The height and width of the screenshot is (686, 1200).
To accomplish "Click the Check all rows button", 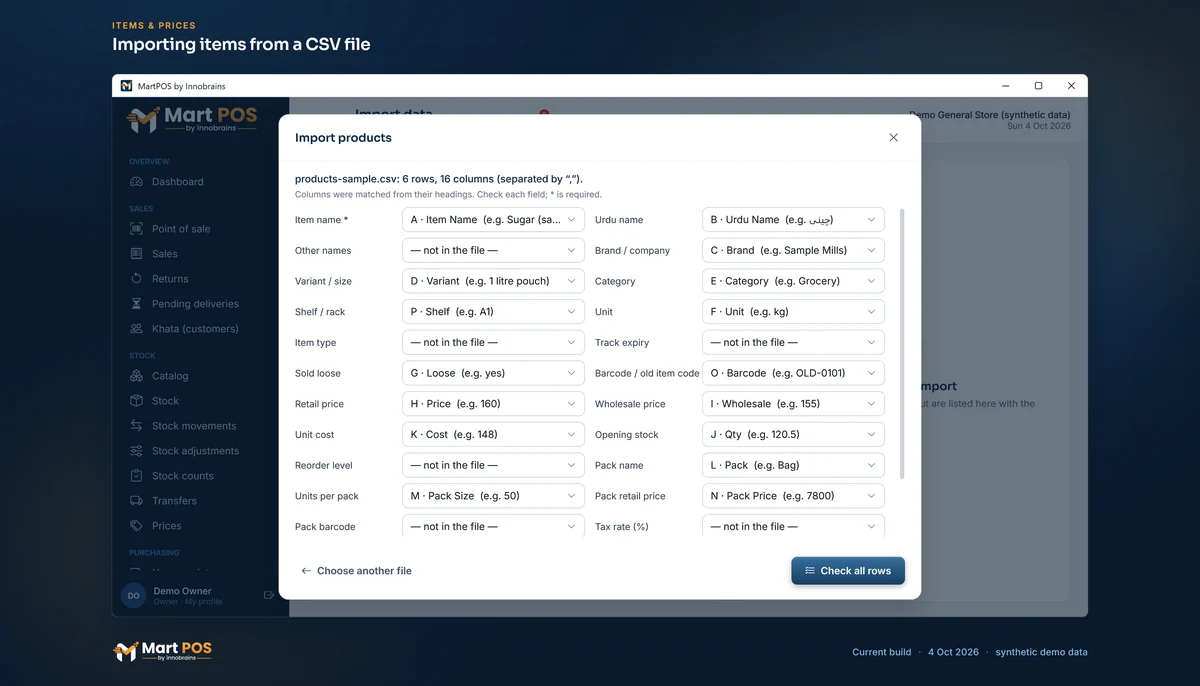I will [x=848, y=571].
